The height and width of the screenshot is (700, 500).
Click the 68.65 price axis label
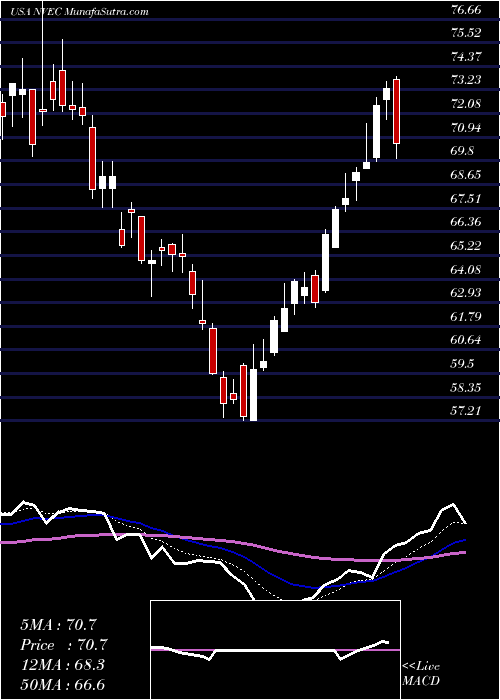pyautogui.click(x=466, y=175)
